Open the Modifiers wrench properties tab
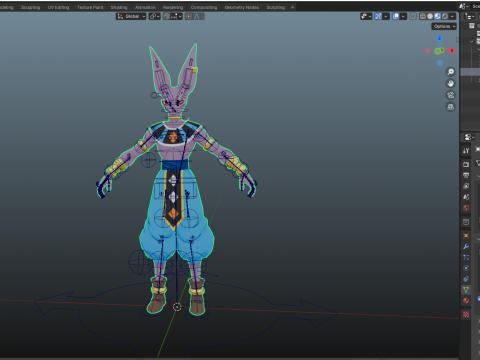The image size is (480, 360). [x=466, y=247]
